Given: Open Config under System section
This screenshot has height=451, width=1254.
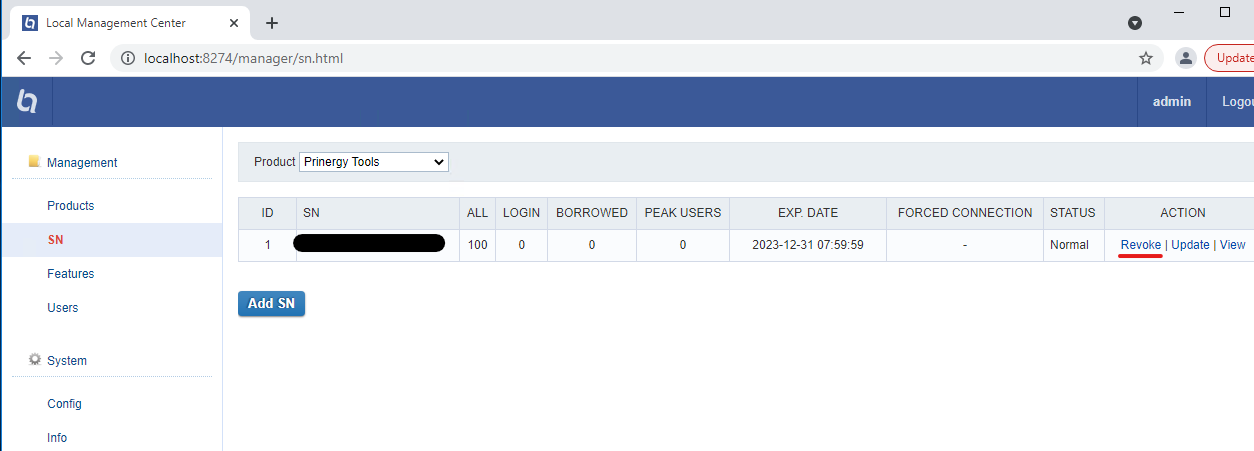Looking at the screenshot, I should [x=64, y=404].
